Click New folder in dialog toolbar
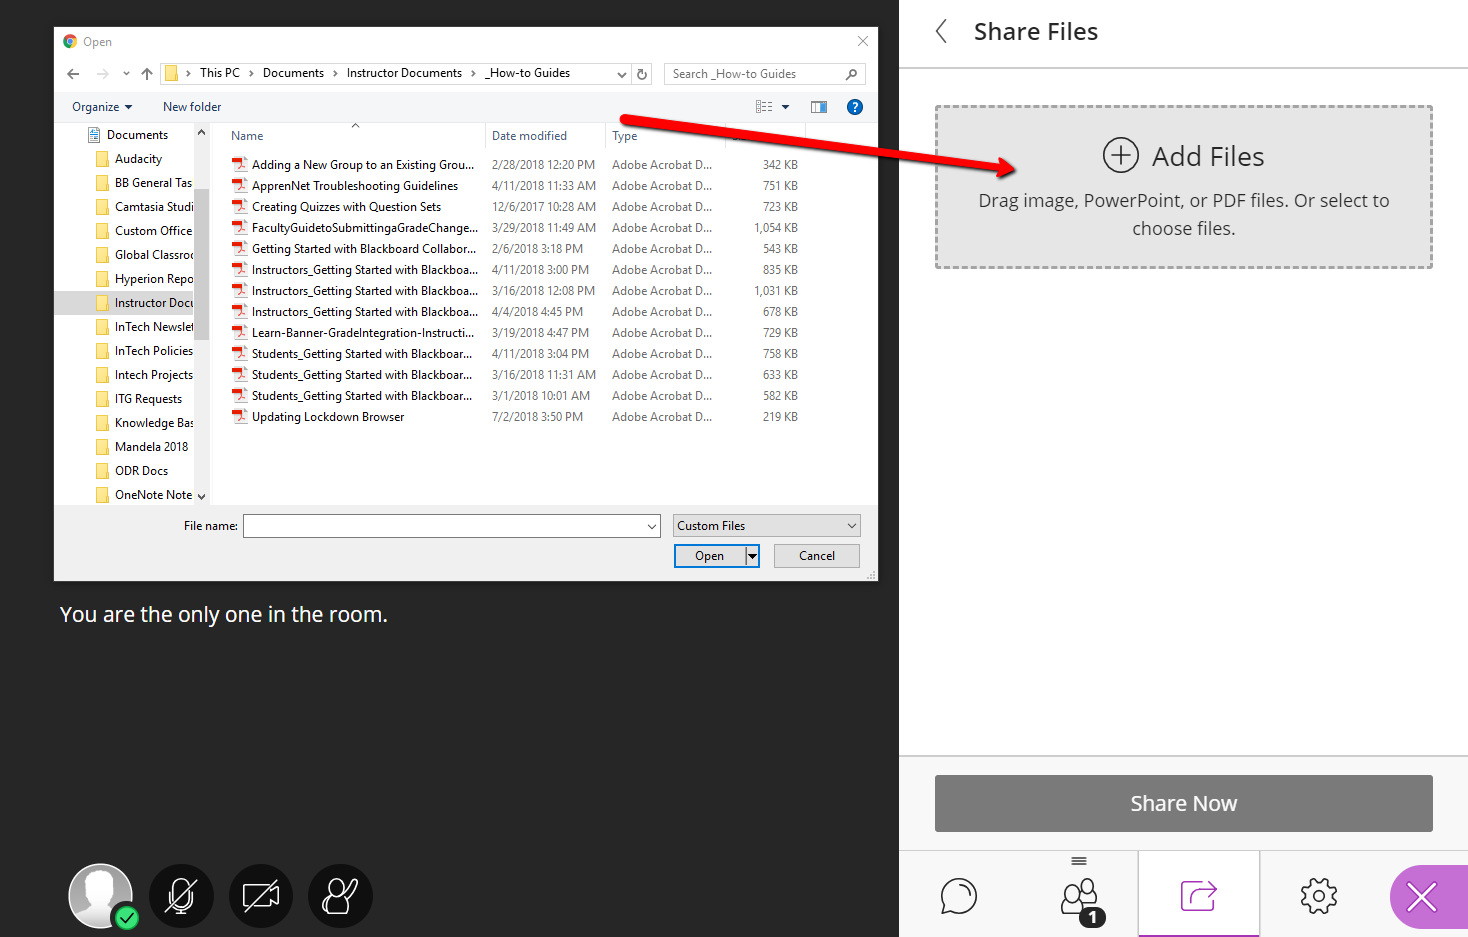 tap(192, 107)
